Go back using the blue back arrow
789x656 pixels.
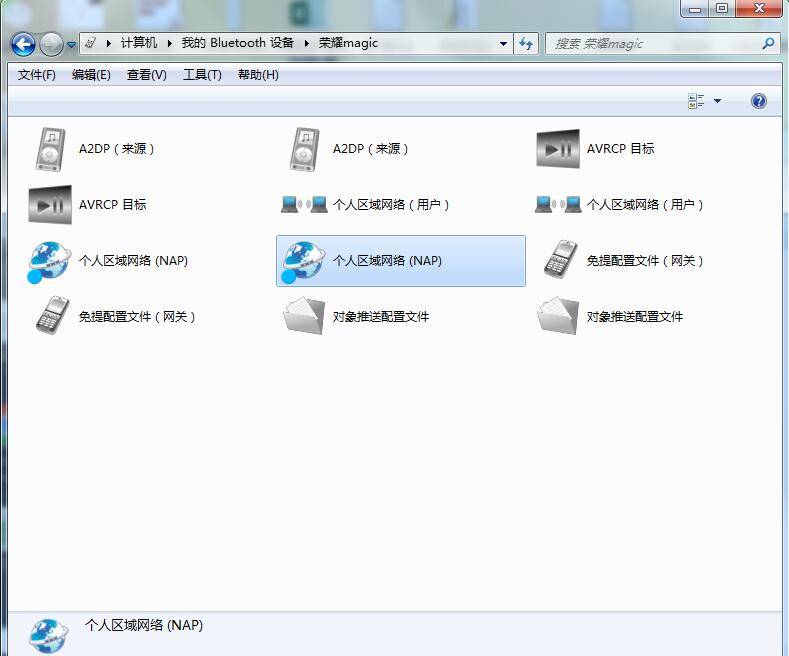pos(23,44)
